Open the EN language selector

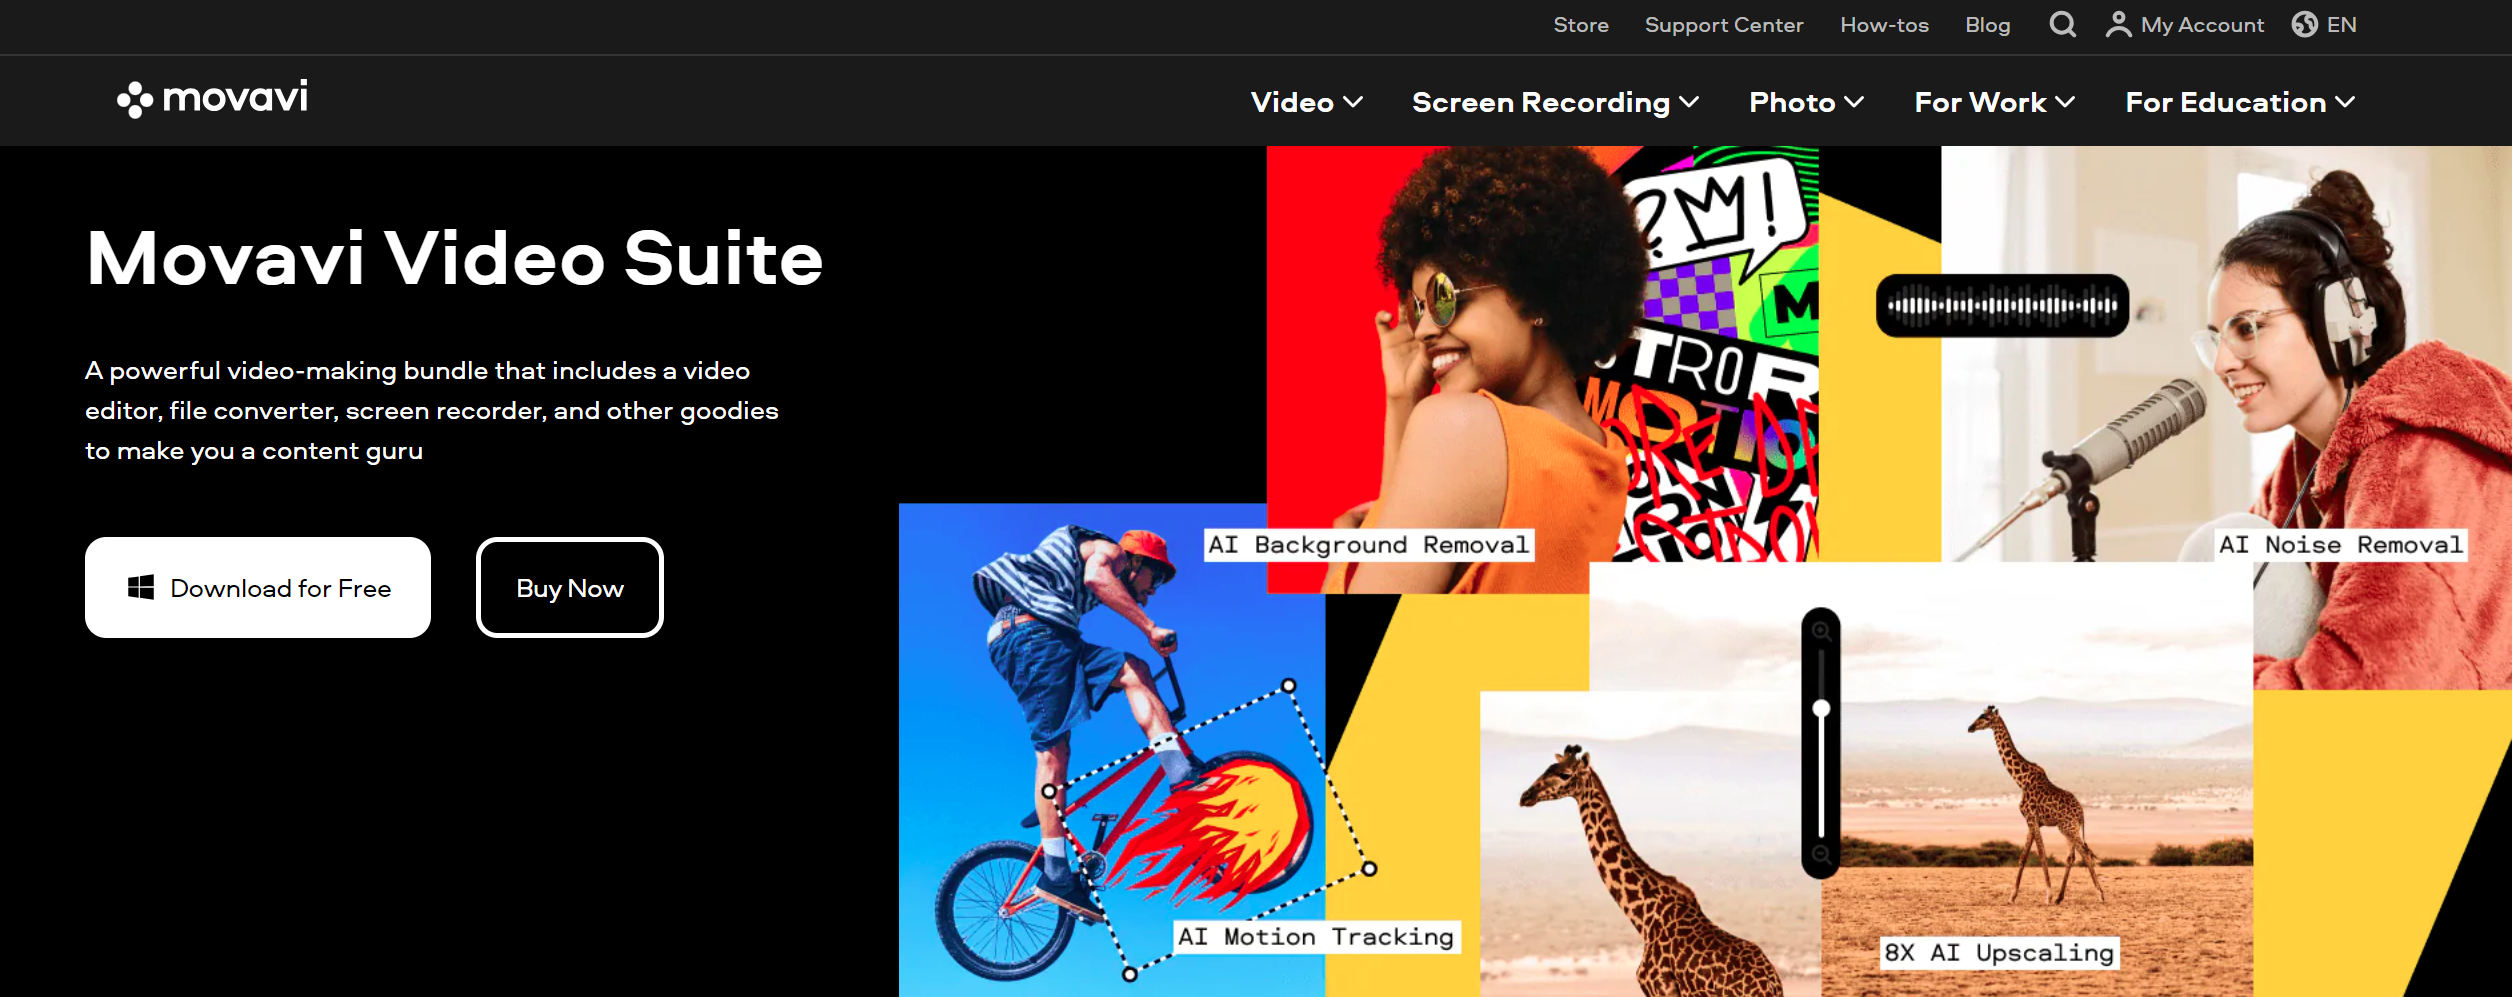pyautogui.click(x=2324, y=24)
